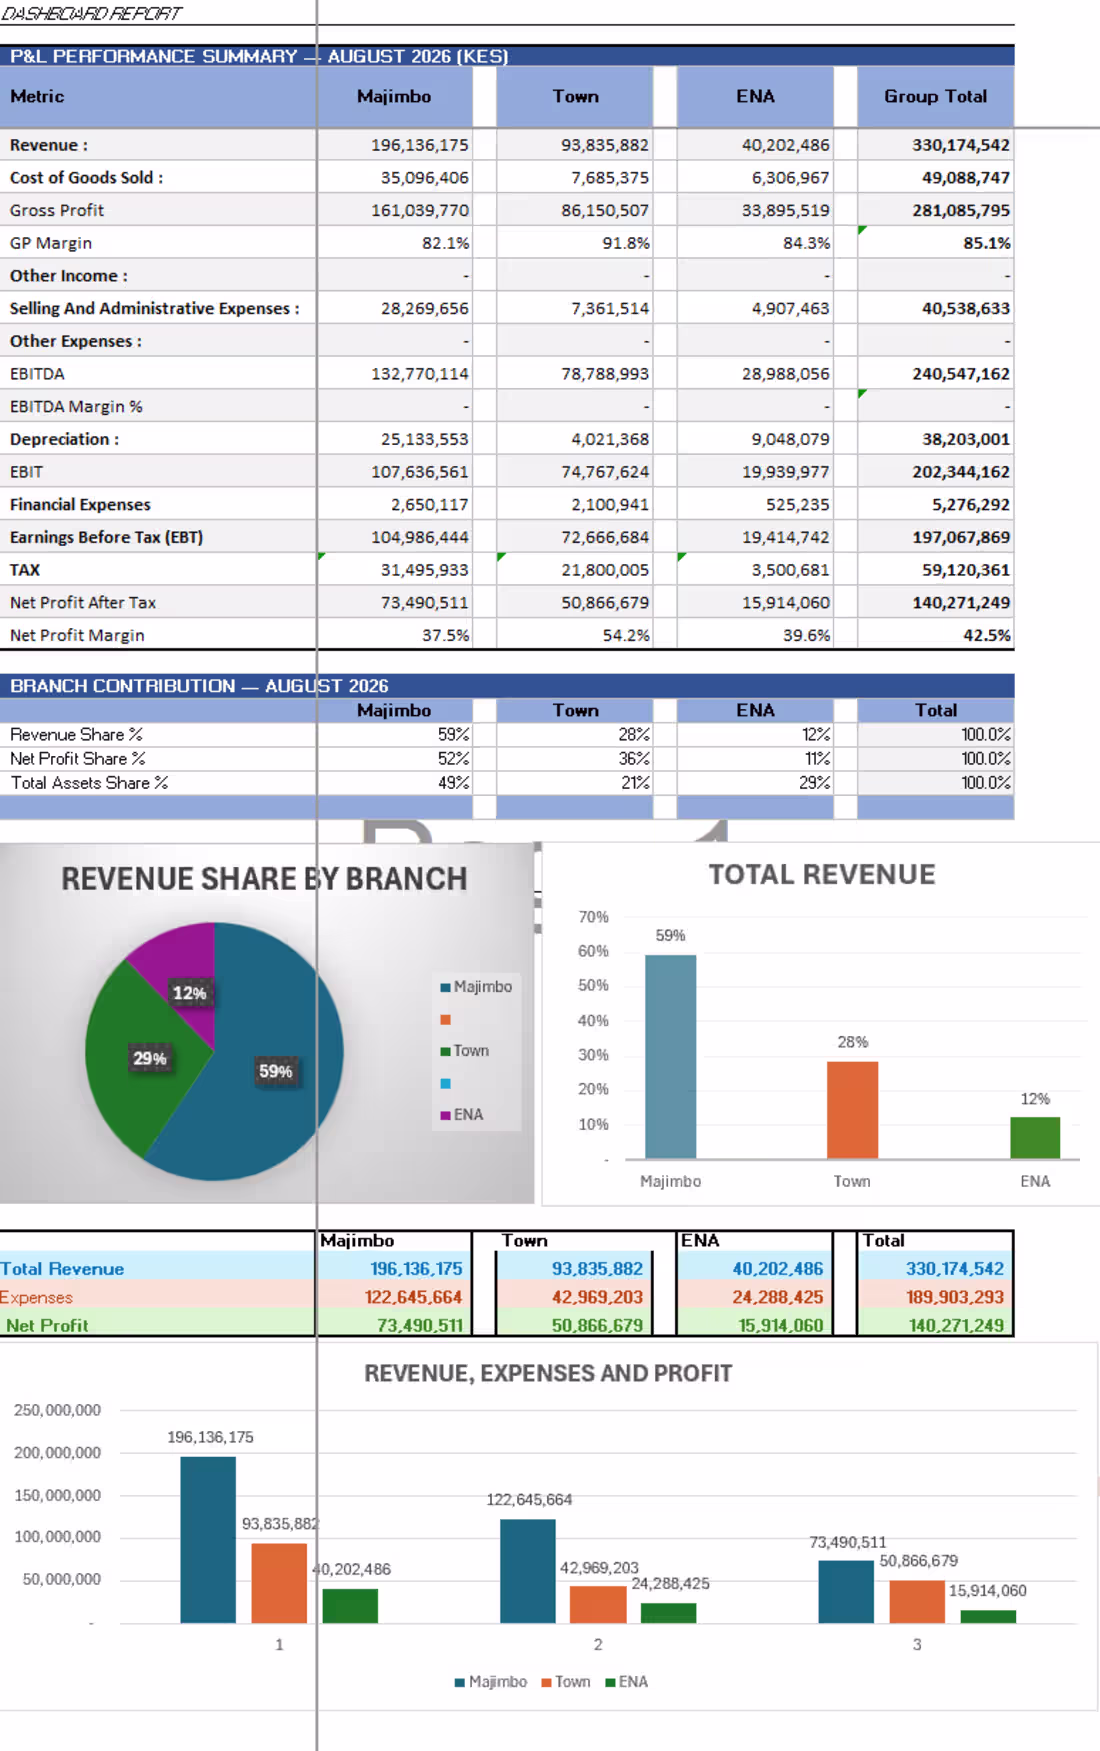
Task: Click Net Profit Share value 36%
Action: coord(575,759)
